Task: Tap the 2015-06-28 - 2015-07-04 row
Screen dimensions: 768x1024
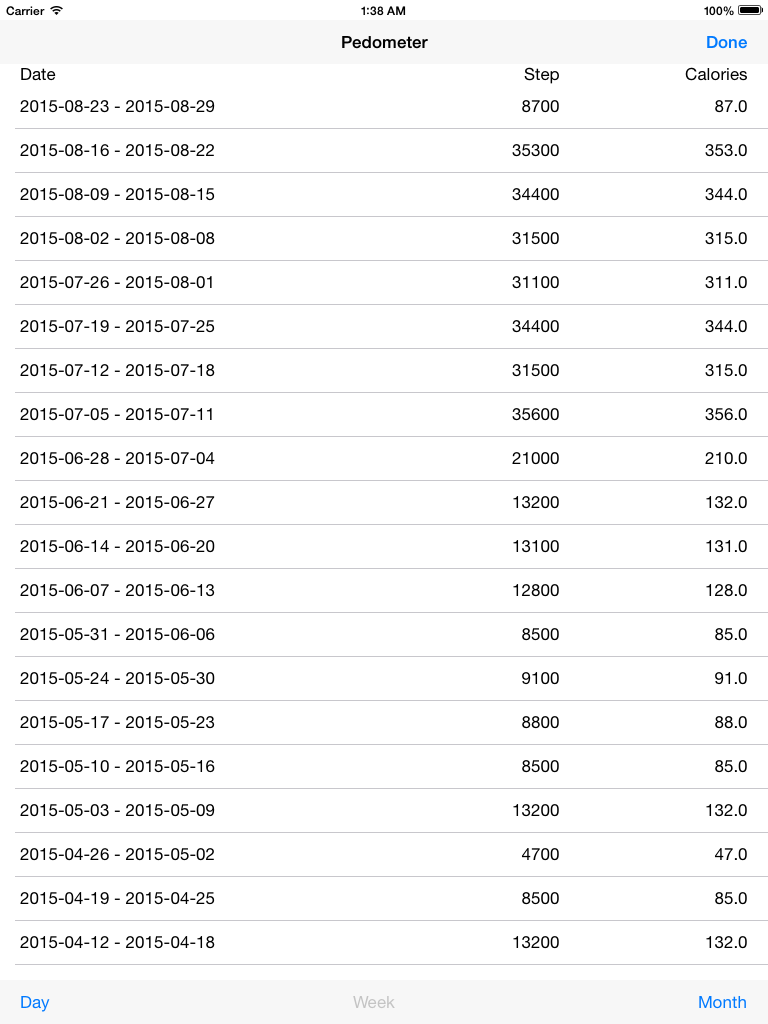Action: click(x=384, y=458)
